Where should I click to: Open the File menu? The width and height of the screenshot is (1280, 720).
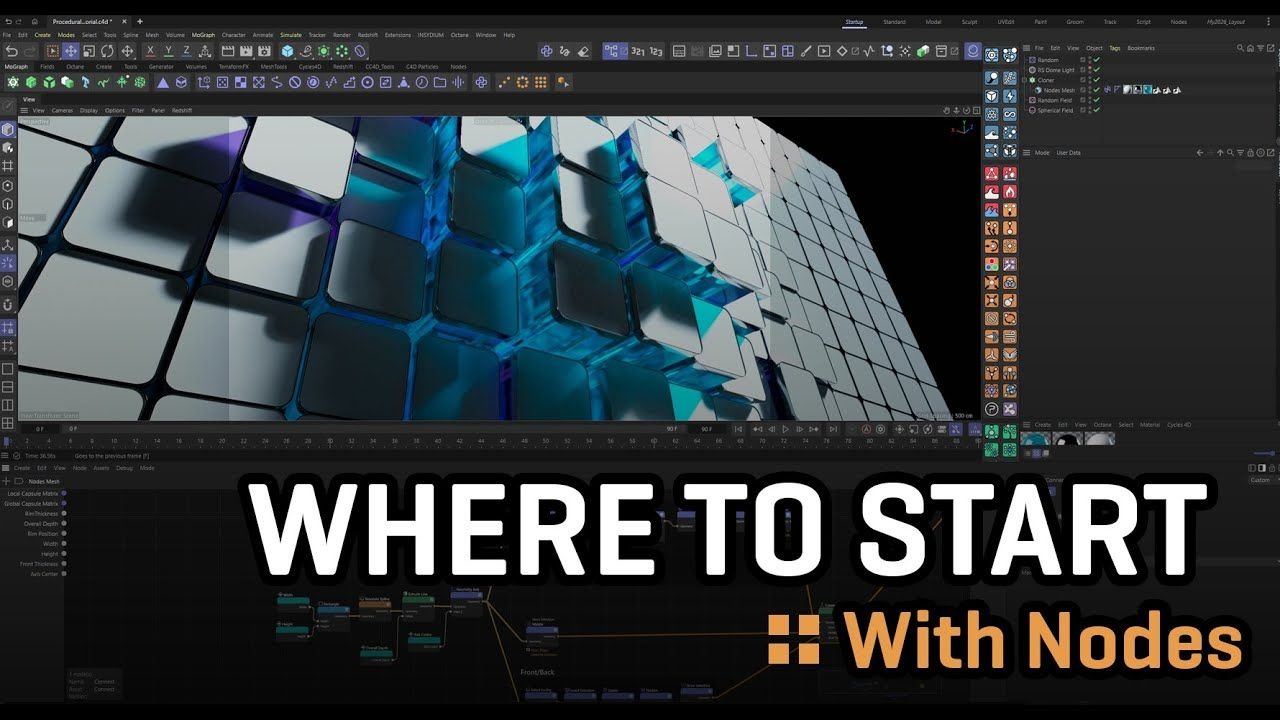[8, 35]
